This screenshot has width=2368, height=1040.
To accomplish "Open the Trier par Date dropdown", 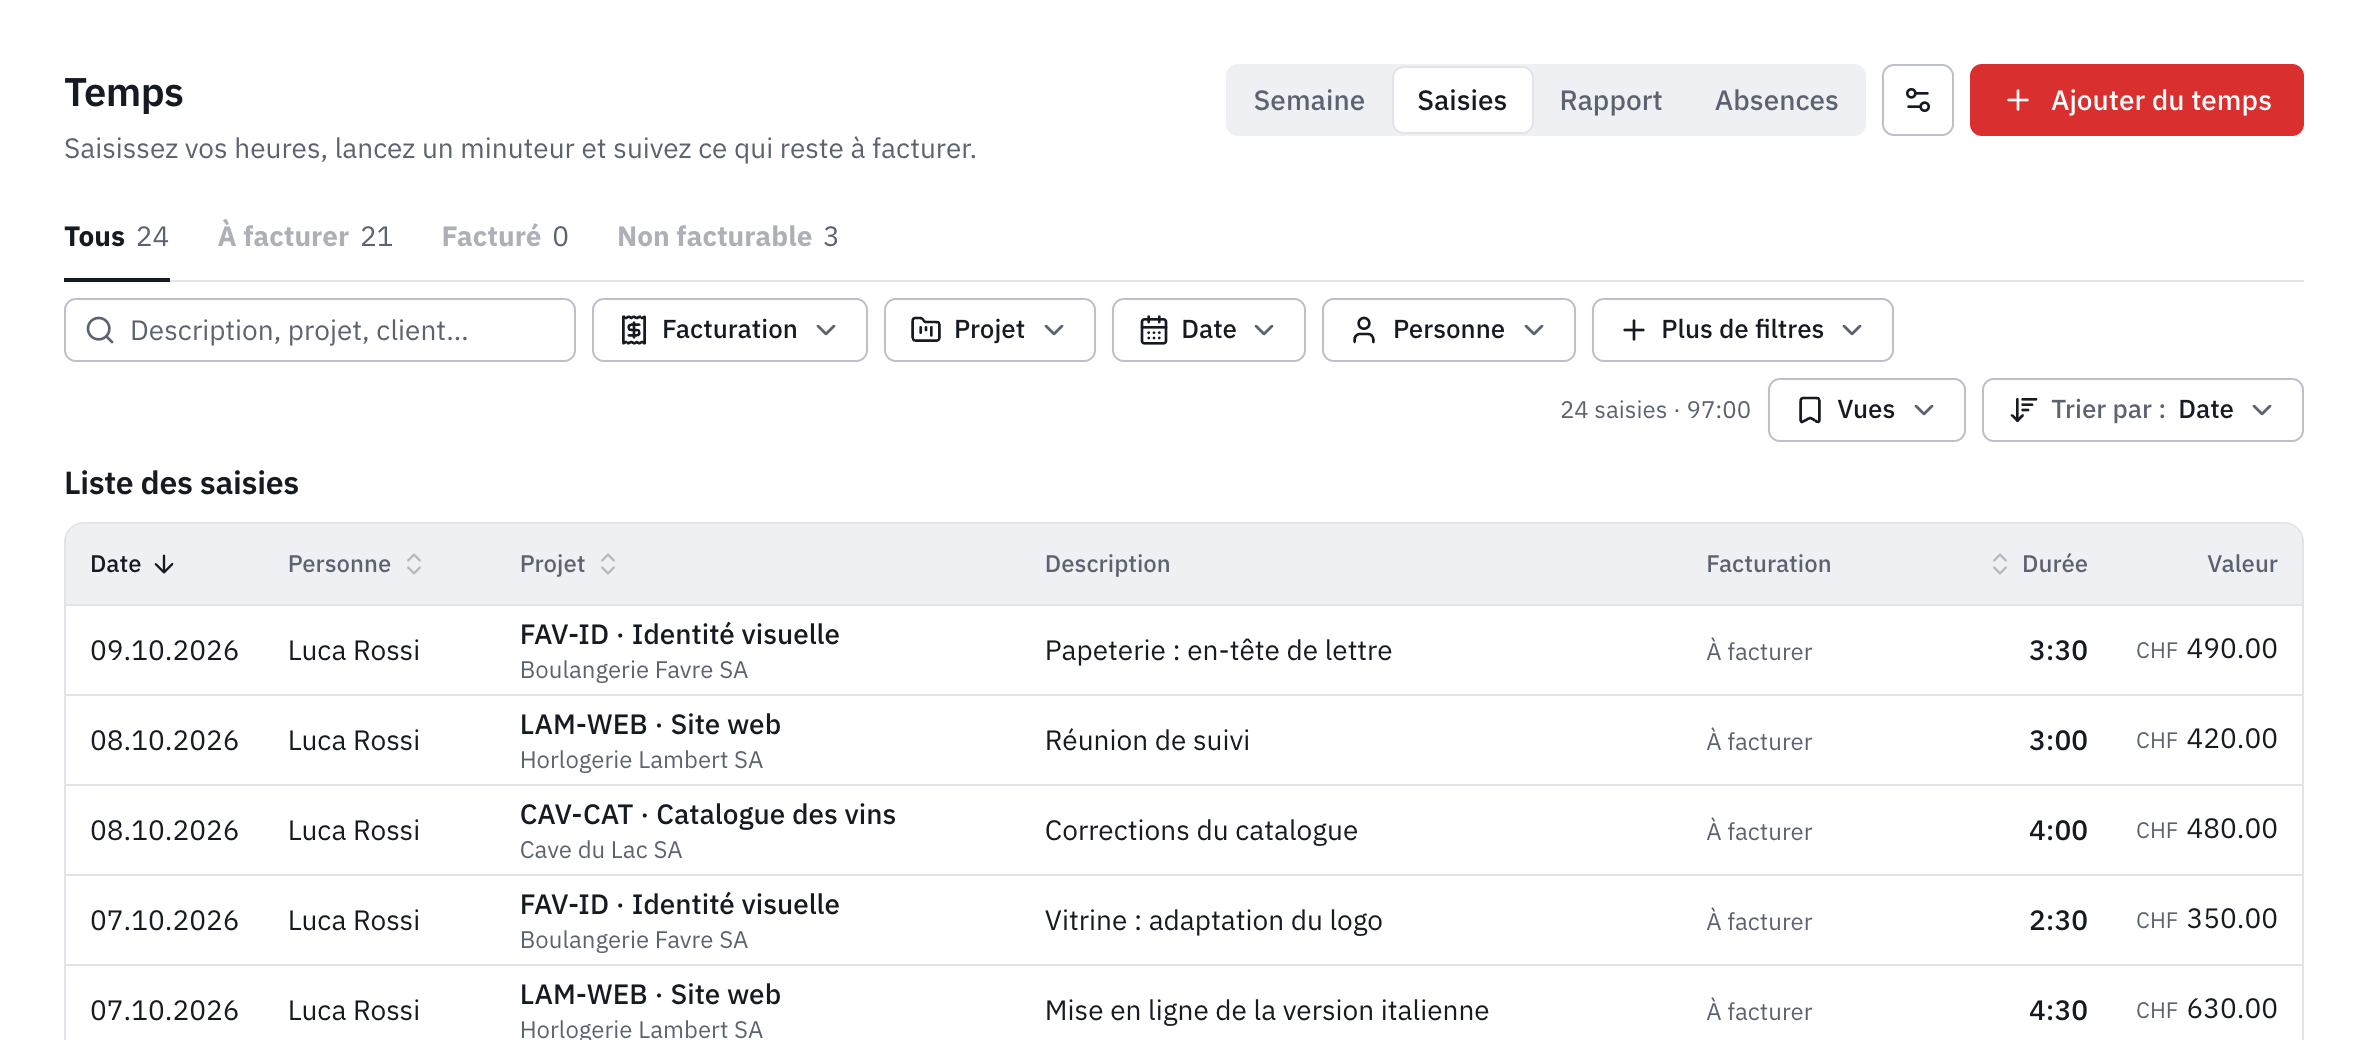I will tap(2142, 410).
